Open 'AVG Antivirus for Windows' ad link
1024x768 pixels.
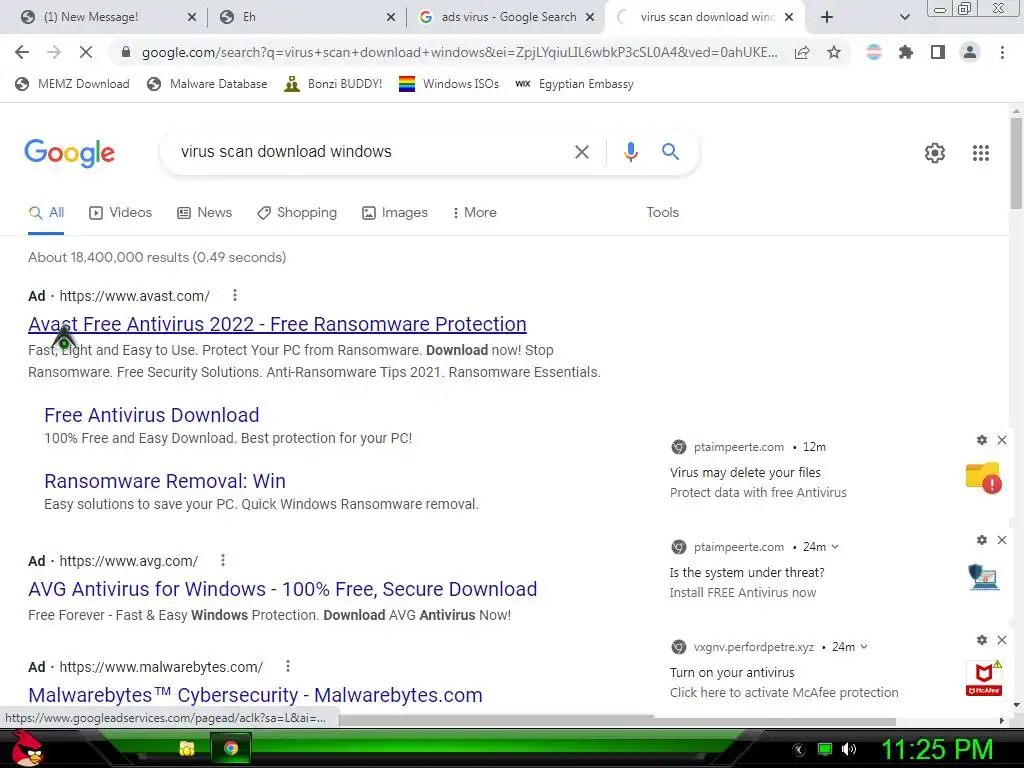tap(282, 589)
